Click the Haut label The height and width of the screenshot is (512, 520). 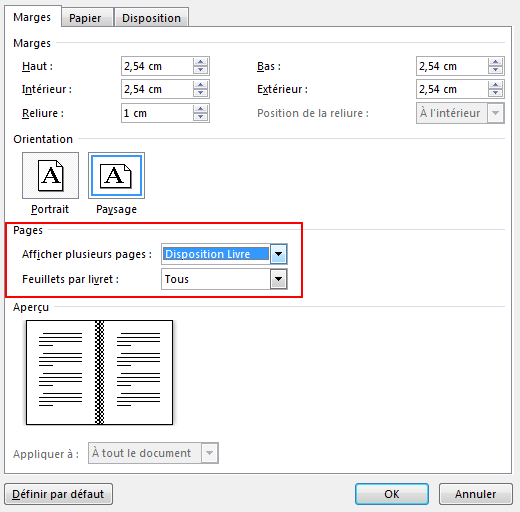(x=37, y=66)
